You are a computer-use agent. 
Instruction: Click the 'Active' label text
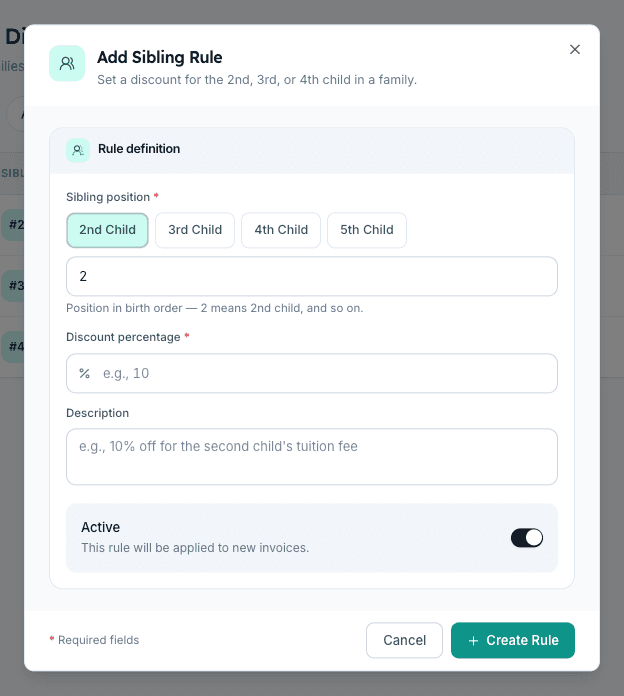(100, 527)
